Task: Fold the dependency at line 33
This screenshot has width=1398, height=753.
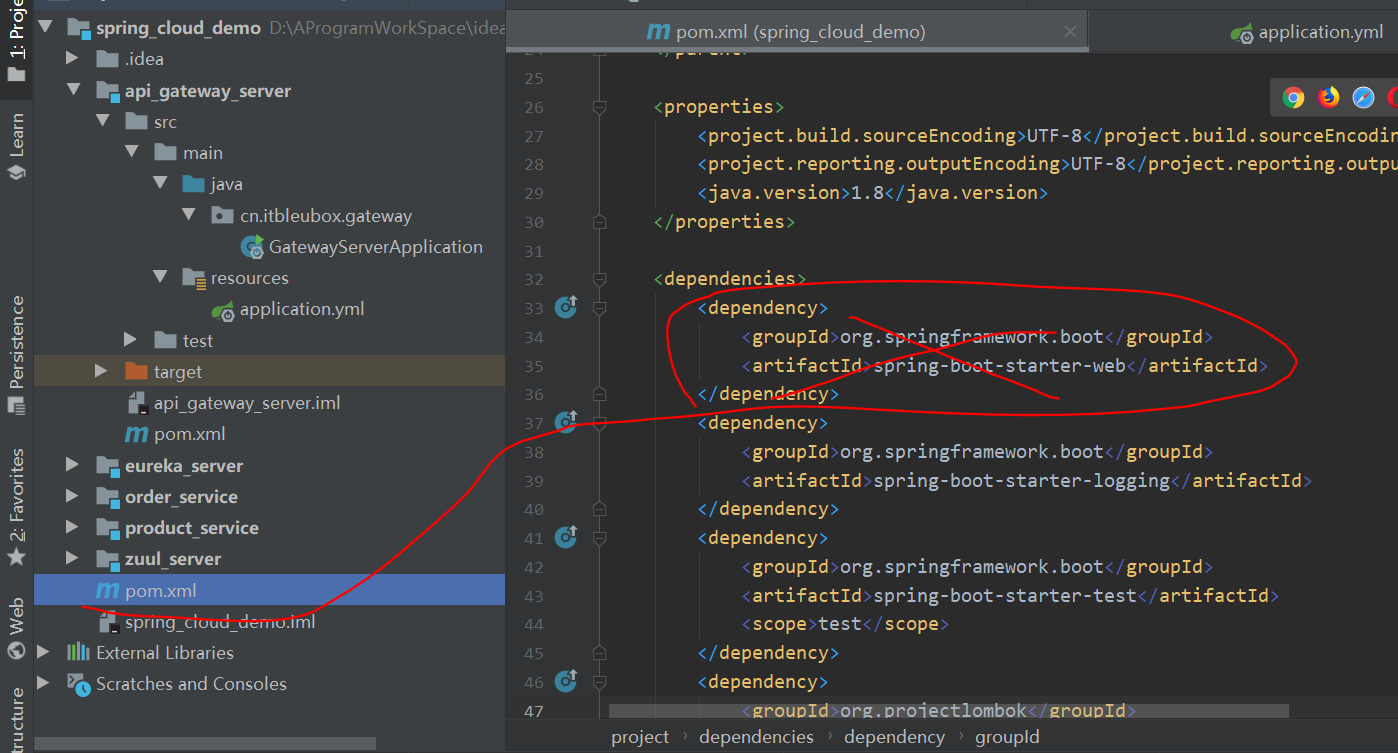Action: pos(599,308)
